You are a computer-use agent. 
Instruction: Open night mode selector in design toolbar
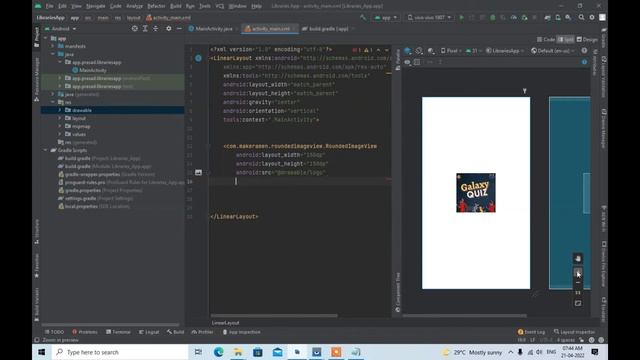coord(431,51)
